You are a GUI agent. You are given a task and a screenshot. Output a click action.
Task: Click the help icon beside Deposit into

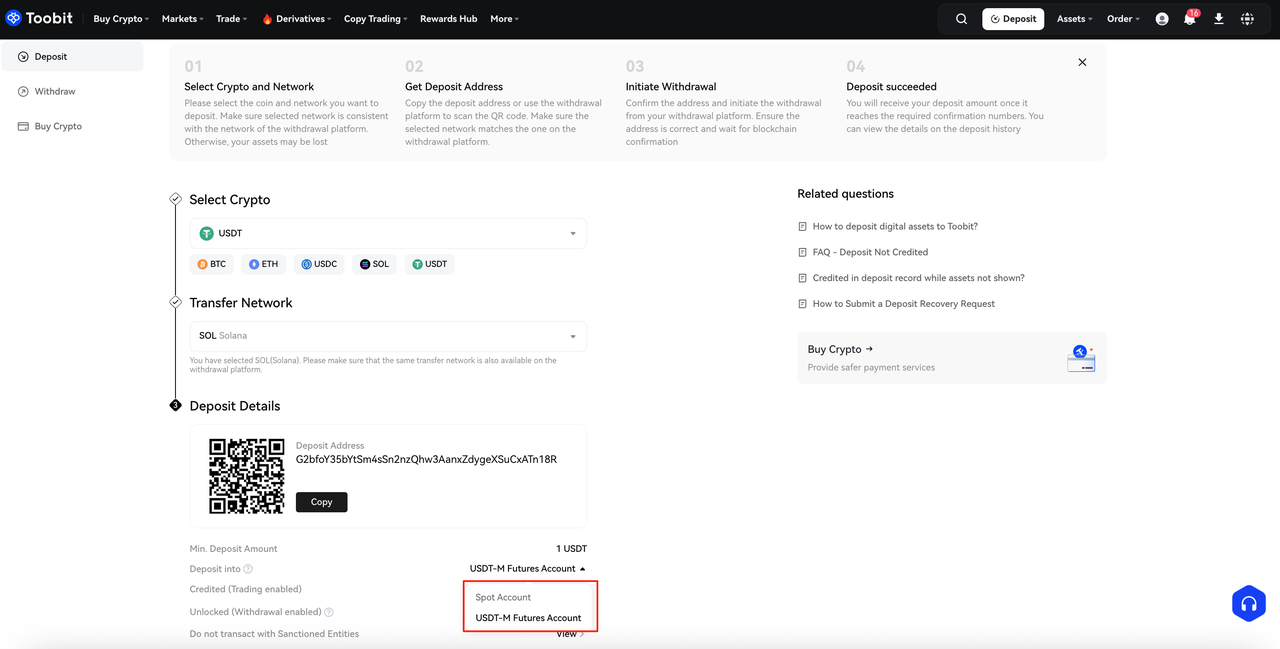[248, 569]
